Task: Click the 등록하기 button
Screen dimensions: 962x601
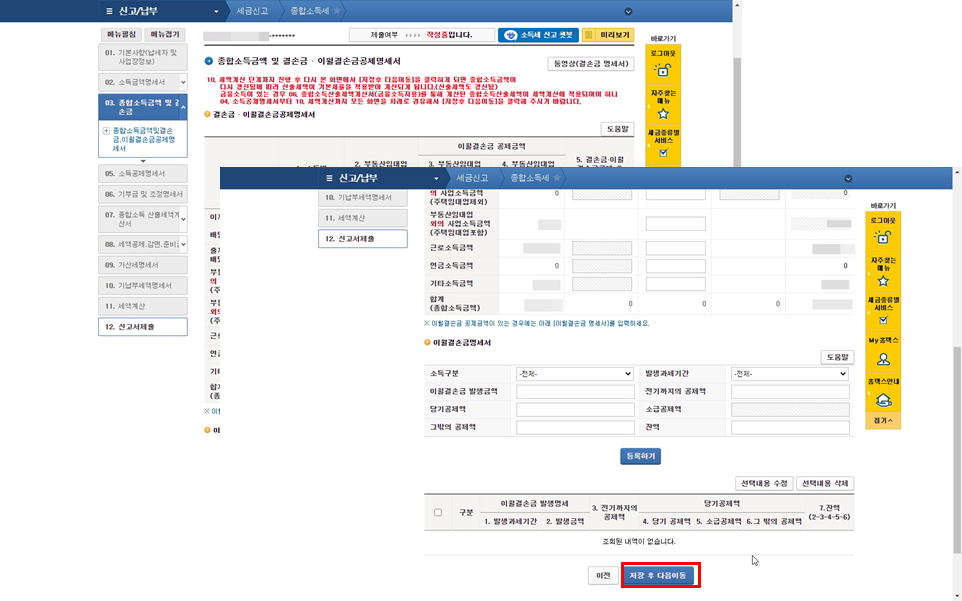Action: (x=640, y=456)
